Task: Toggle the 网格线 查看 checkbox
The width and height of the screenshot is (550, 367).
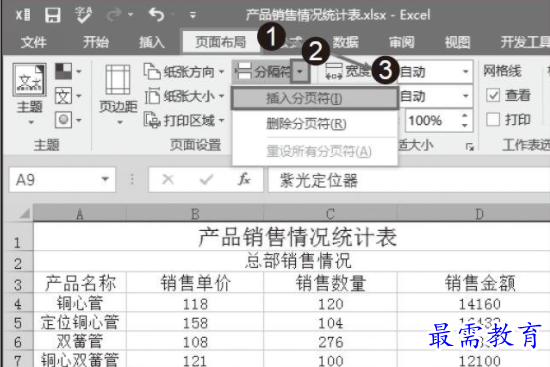Action: pyautogui.click(x=493, y=95)
